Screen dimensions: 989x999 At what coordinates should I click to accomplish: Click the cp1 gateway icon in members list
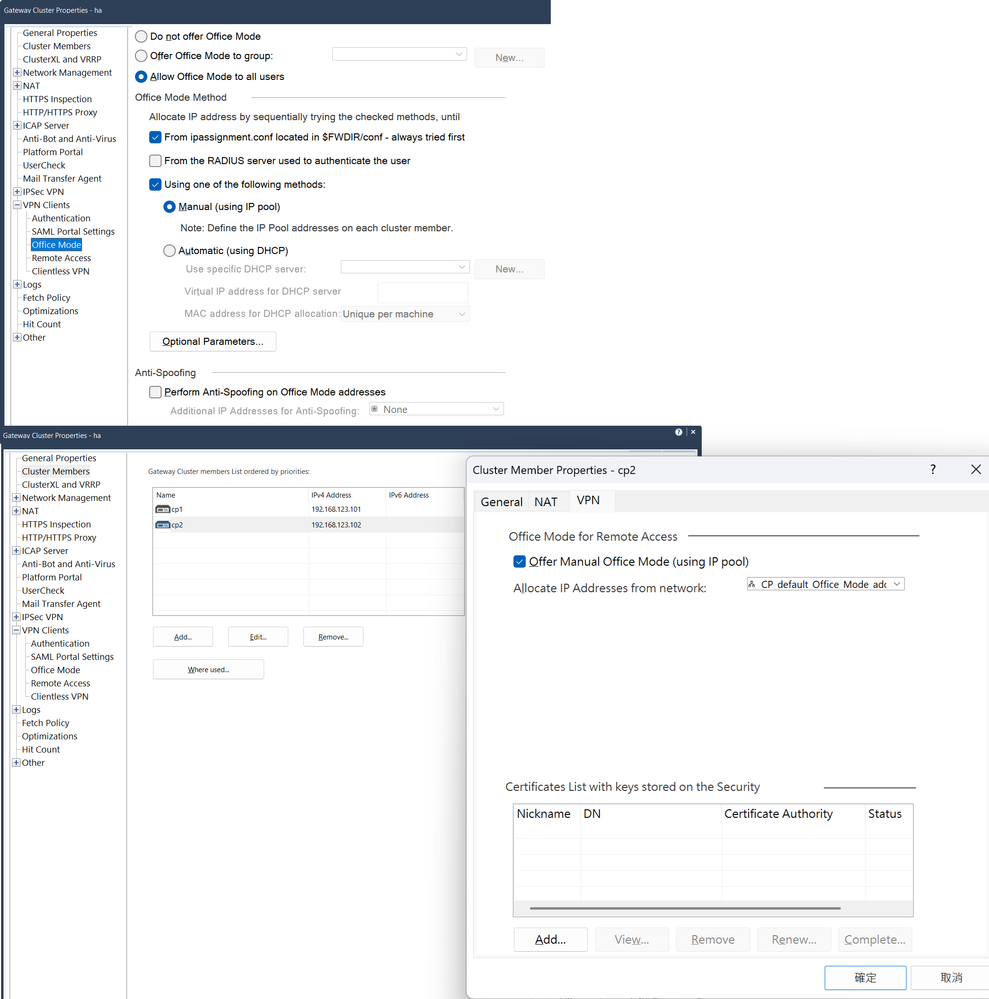[x=162, y=510]
